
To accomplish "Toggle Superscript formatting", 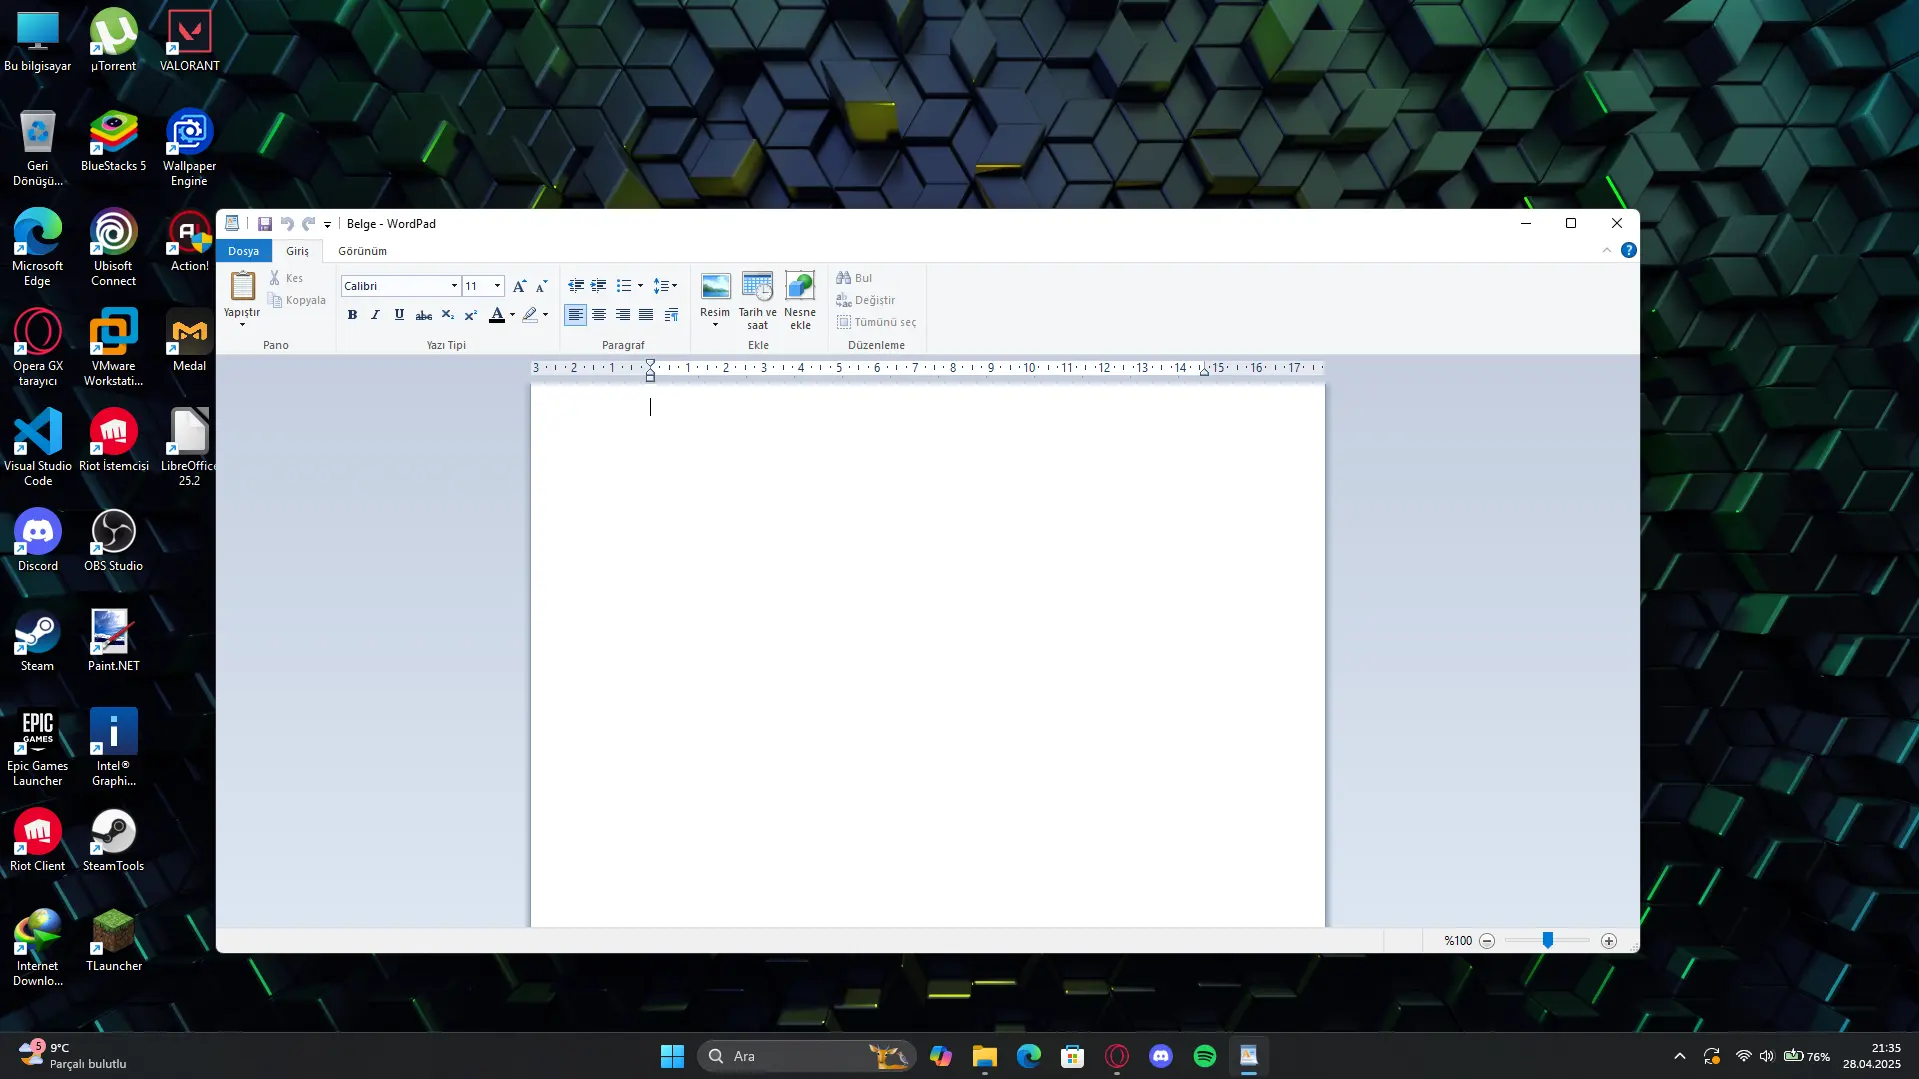I will point(471,315).
